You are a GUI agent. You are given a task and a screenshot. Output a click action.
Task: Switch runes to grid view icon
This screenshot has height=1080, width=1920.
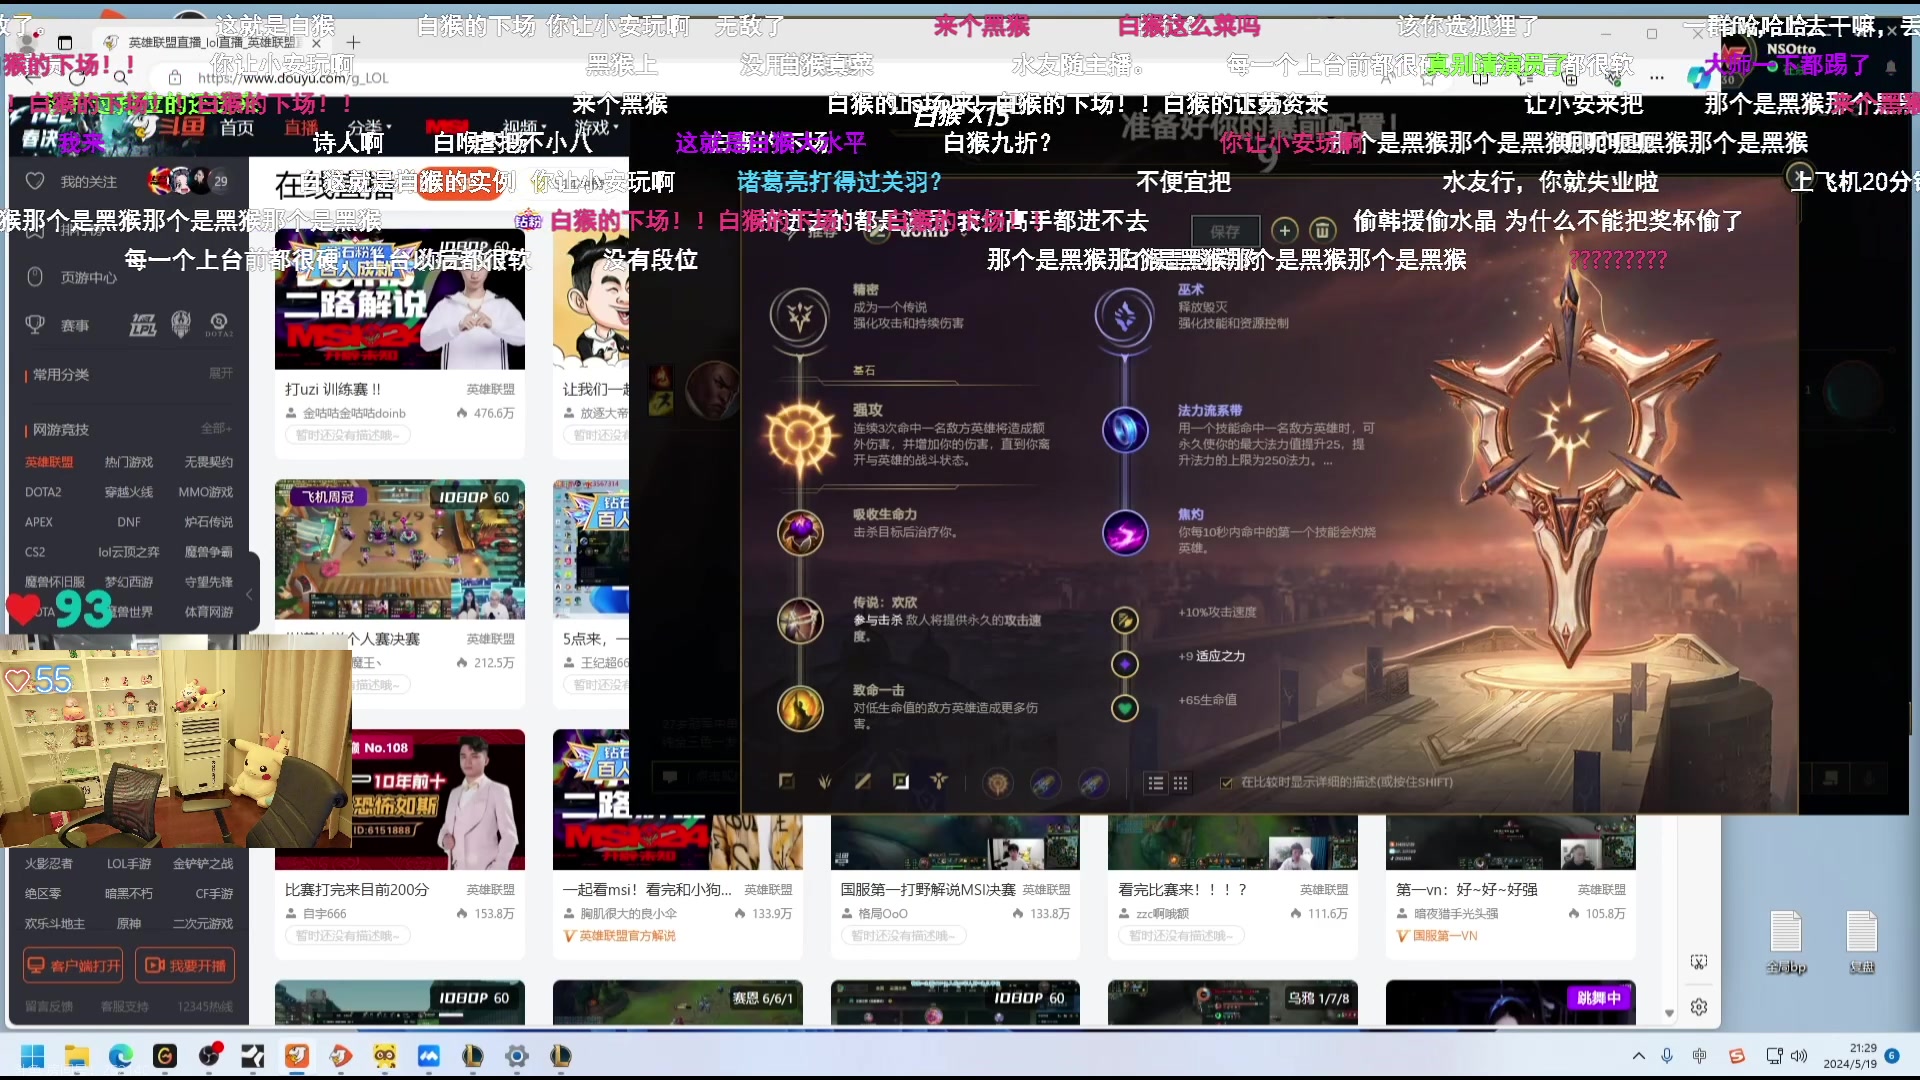pyautogui.click(x=1181, y=783)
